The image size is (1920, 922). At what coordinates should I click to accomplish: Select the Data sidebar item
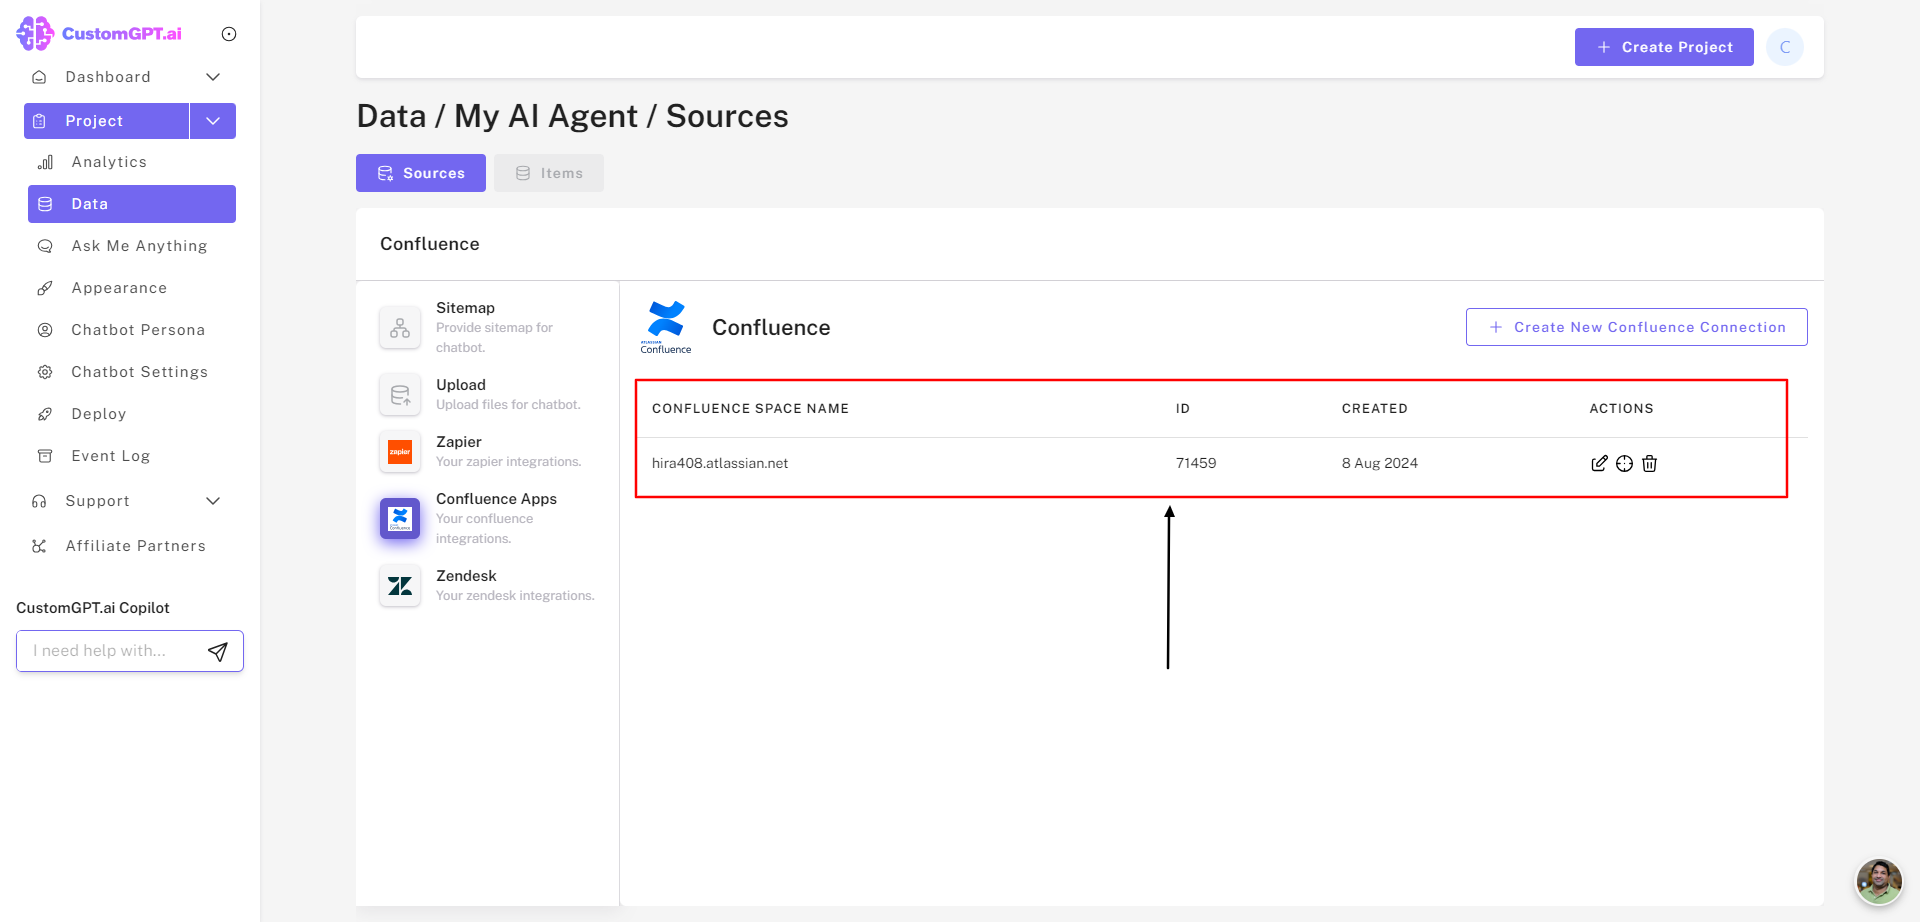coord(132,204)
